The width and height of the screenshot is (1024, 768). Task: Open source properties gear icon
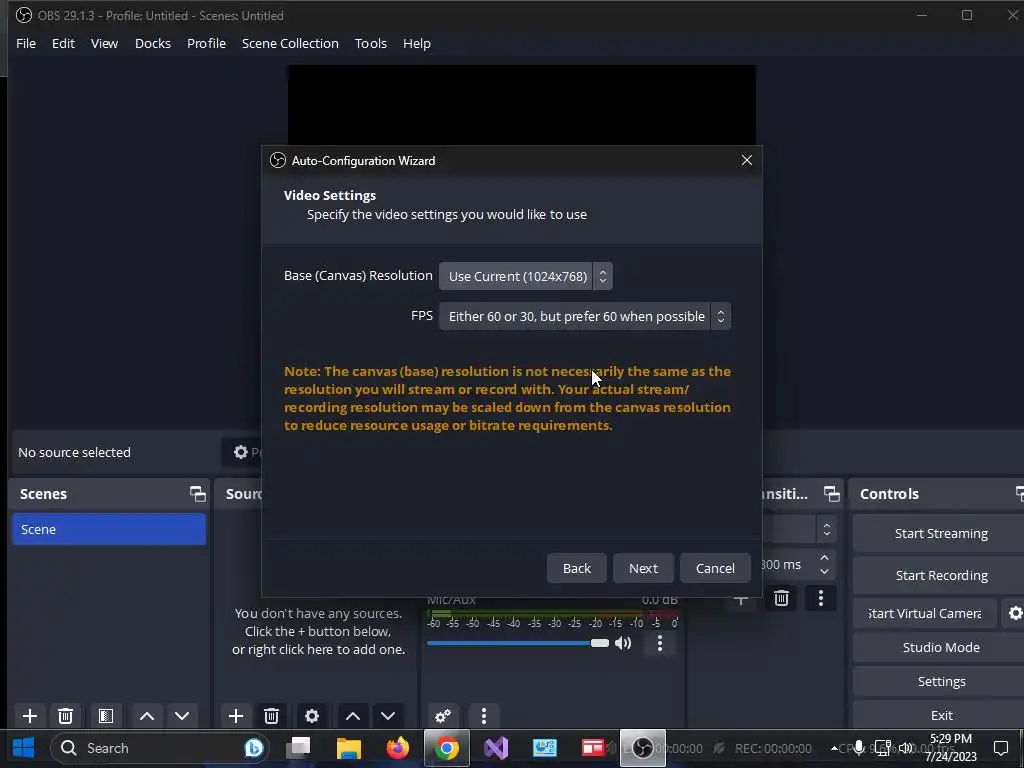tap(312, 716)
